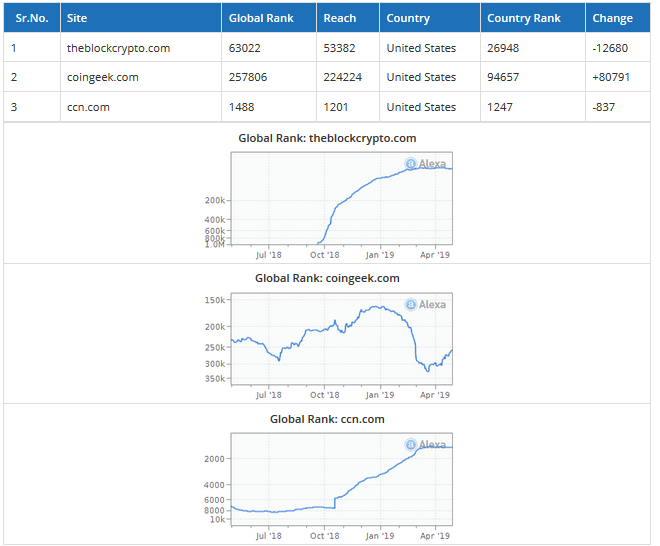Select coingeek.com in the Site column
The width and height of the screenshot is (660, 546).
tap(102, 77)
